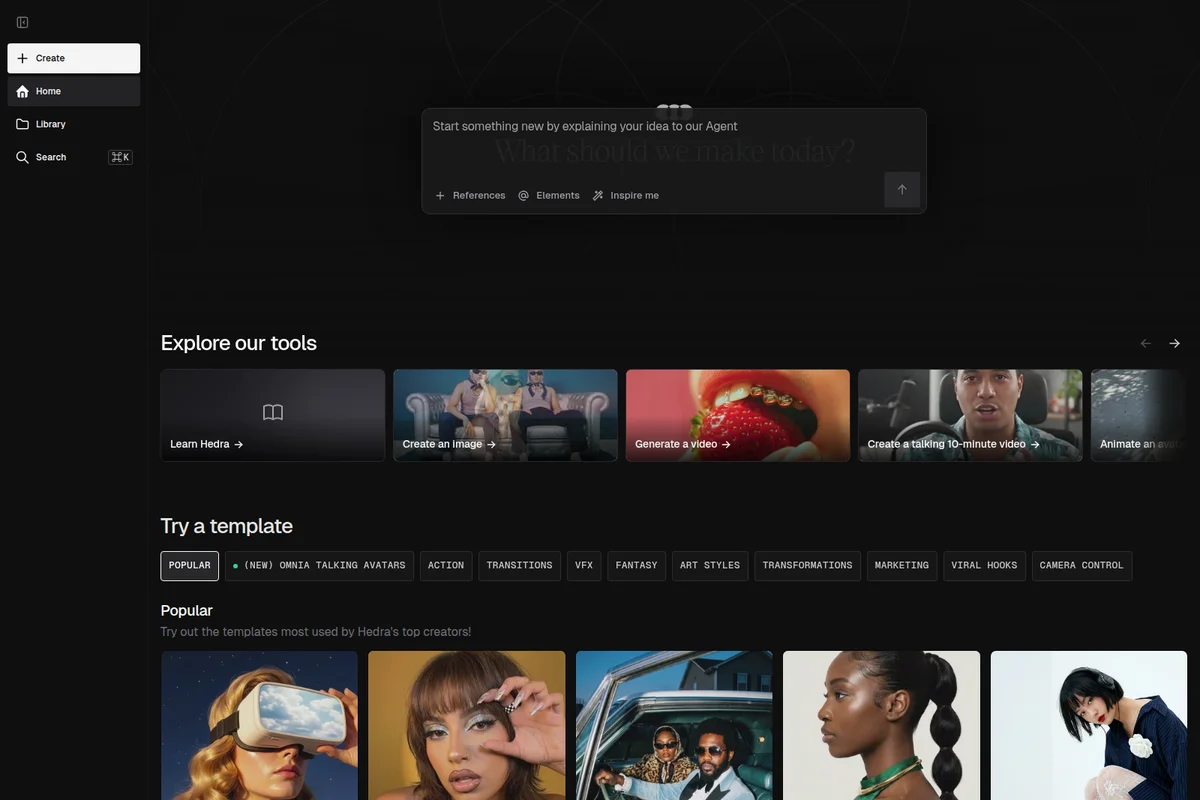Open Search using the magnifier icon
This screenshot has width=1200, height=800.
[19, 156]
